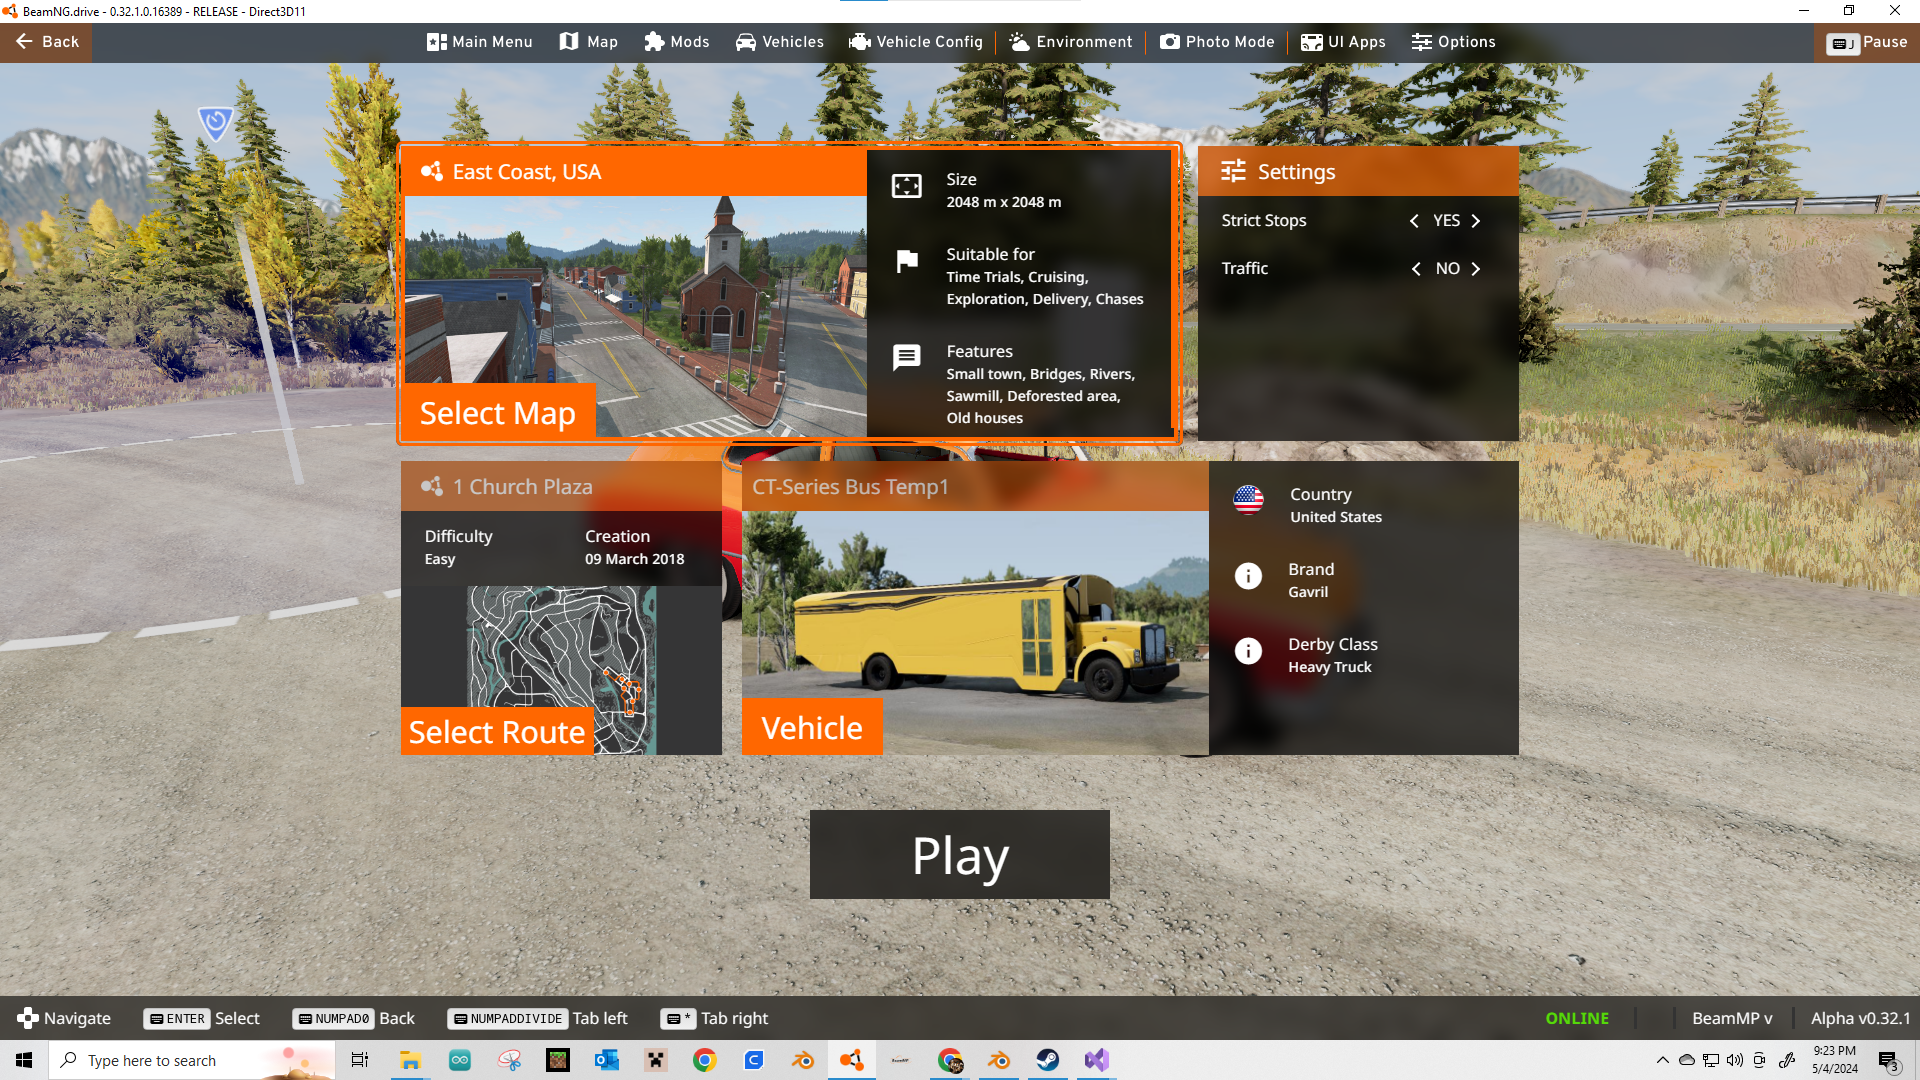Click the BeamMP v label
This screenshot has height=1080, width=1920.
point(1732,1018)
